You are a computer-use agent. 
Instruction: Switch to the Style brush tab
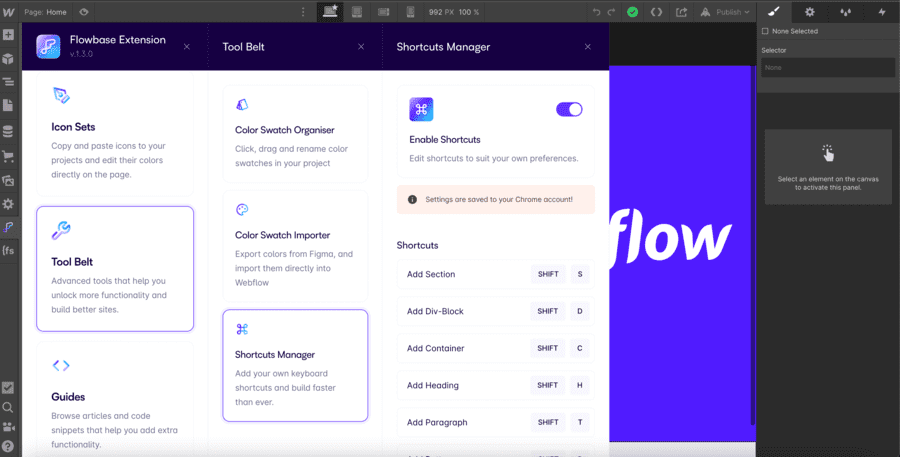pyautogui.click(x=774, y=11)
